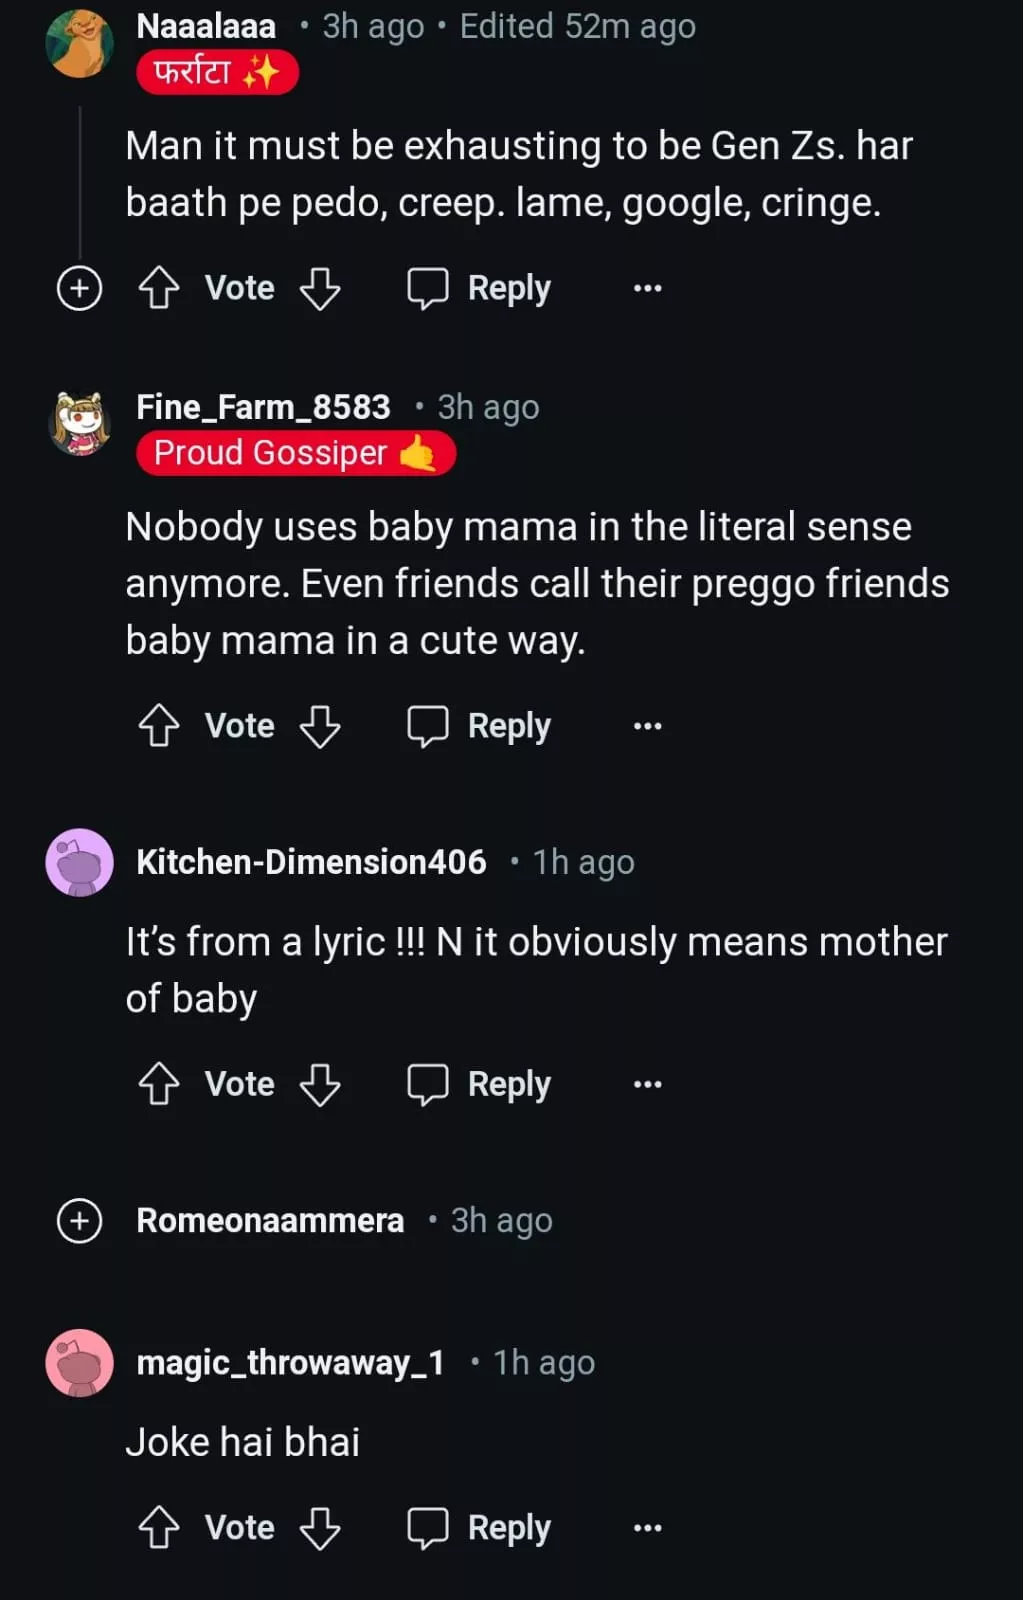Open magic_throwaway_1's username link
The width and height of the screenshot is (1023, 1600).
click(290, 1363)
